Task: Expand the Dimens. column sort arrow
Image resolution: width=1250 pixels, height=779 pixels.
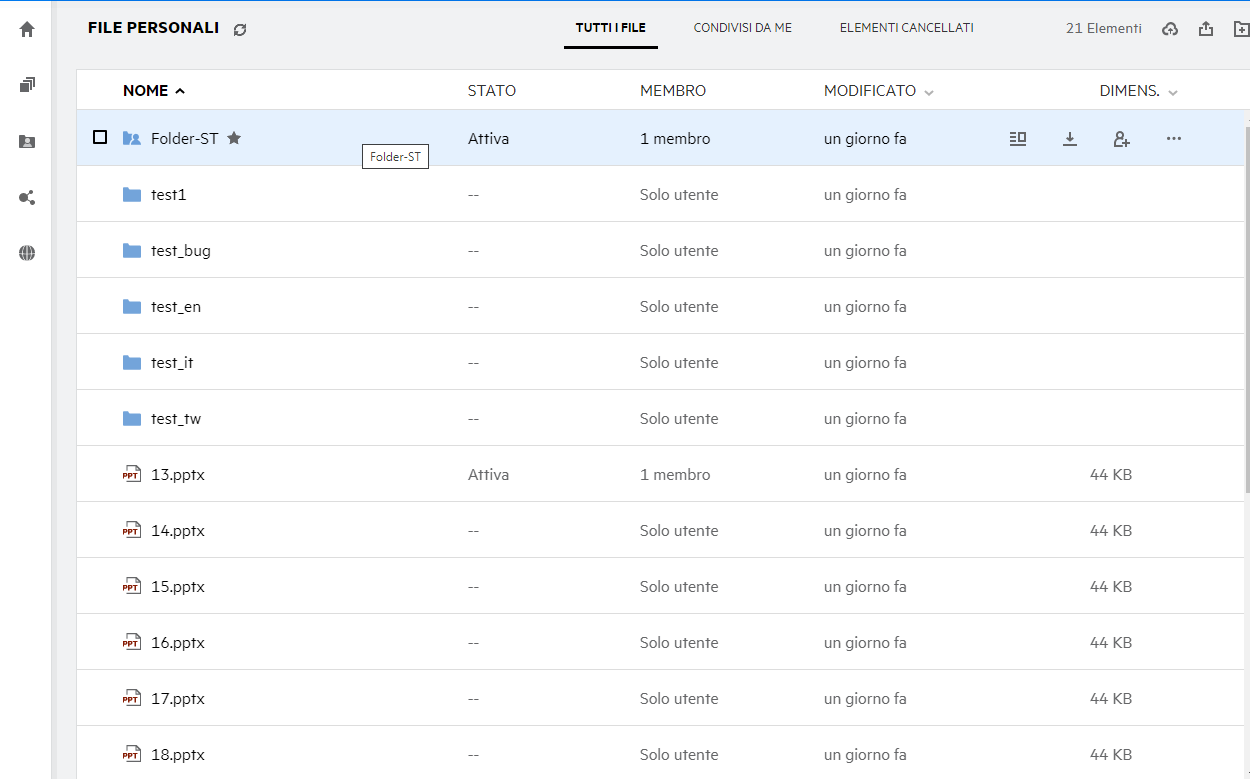Action: click(1173, 92)
